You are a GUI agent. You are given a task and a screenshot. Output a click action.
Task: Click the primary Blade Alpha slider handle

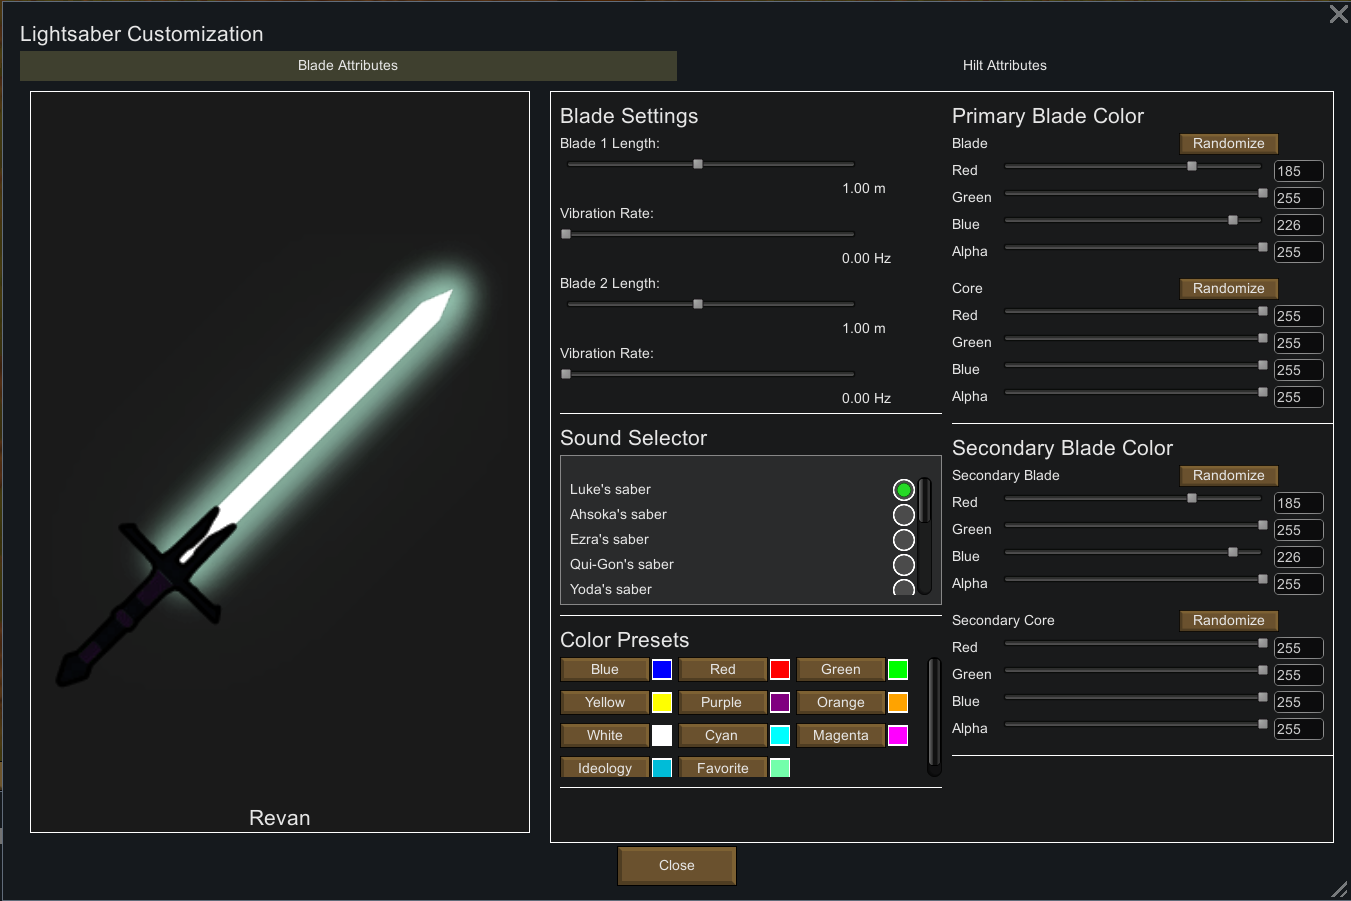(x=1263, y=247)
